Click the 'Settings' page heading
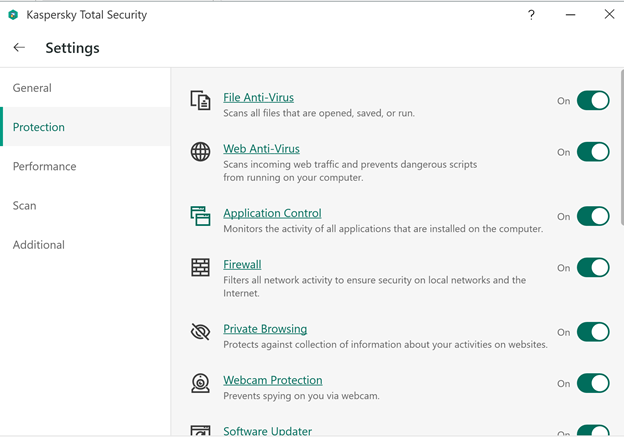 pyautogui.click(x=72, y=48)
